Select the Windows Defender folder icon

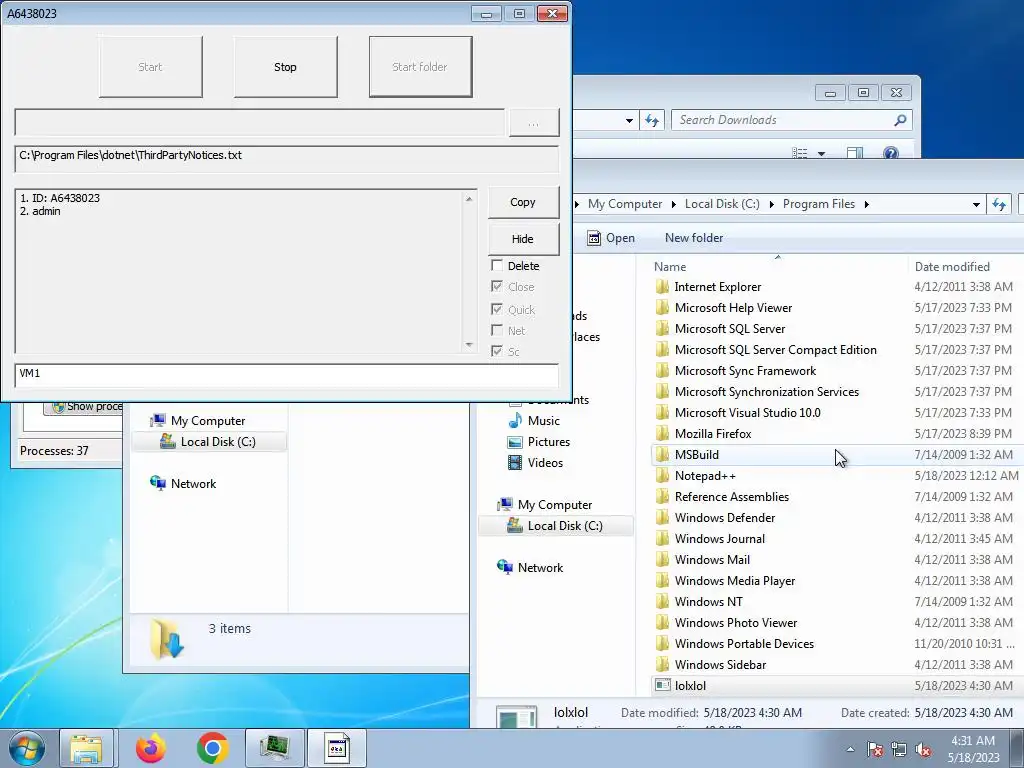(x=662, y=517)
